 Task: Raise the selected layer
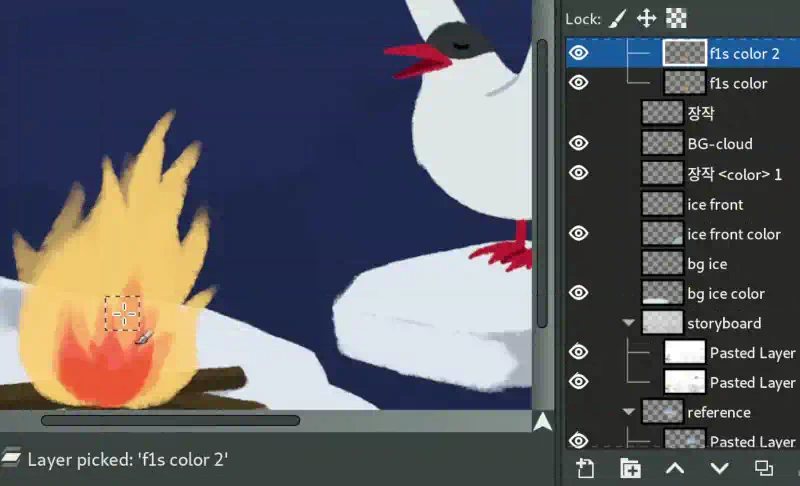pos(675,468)
